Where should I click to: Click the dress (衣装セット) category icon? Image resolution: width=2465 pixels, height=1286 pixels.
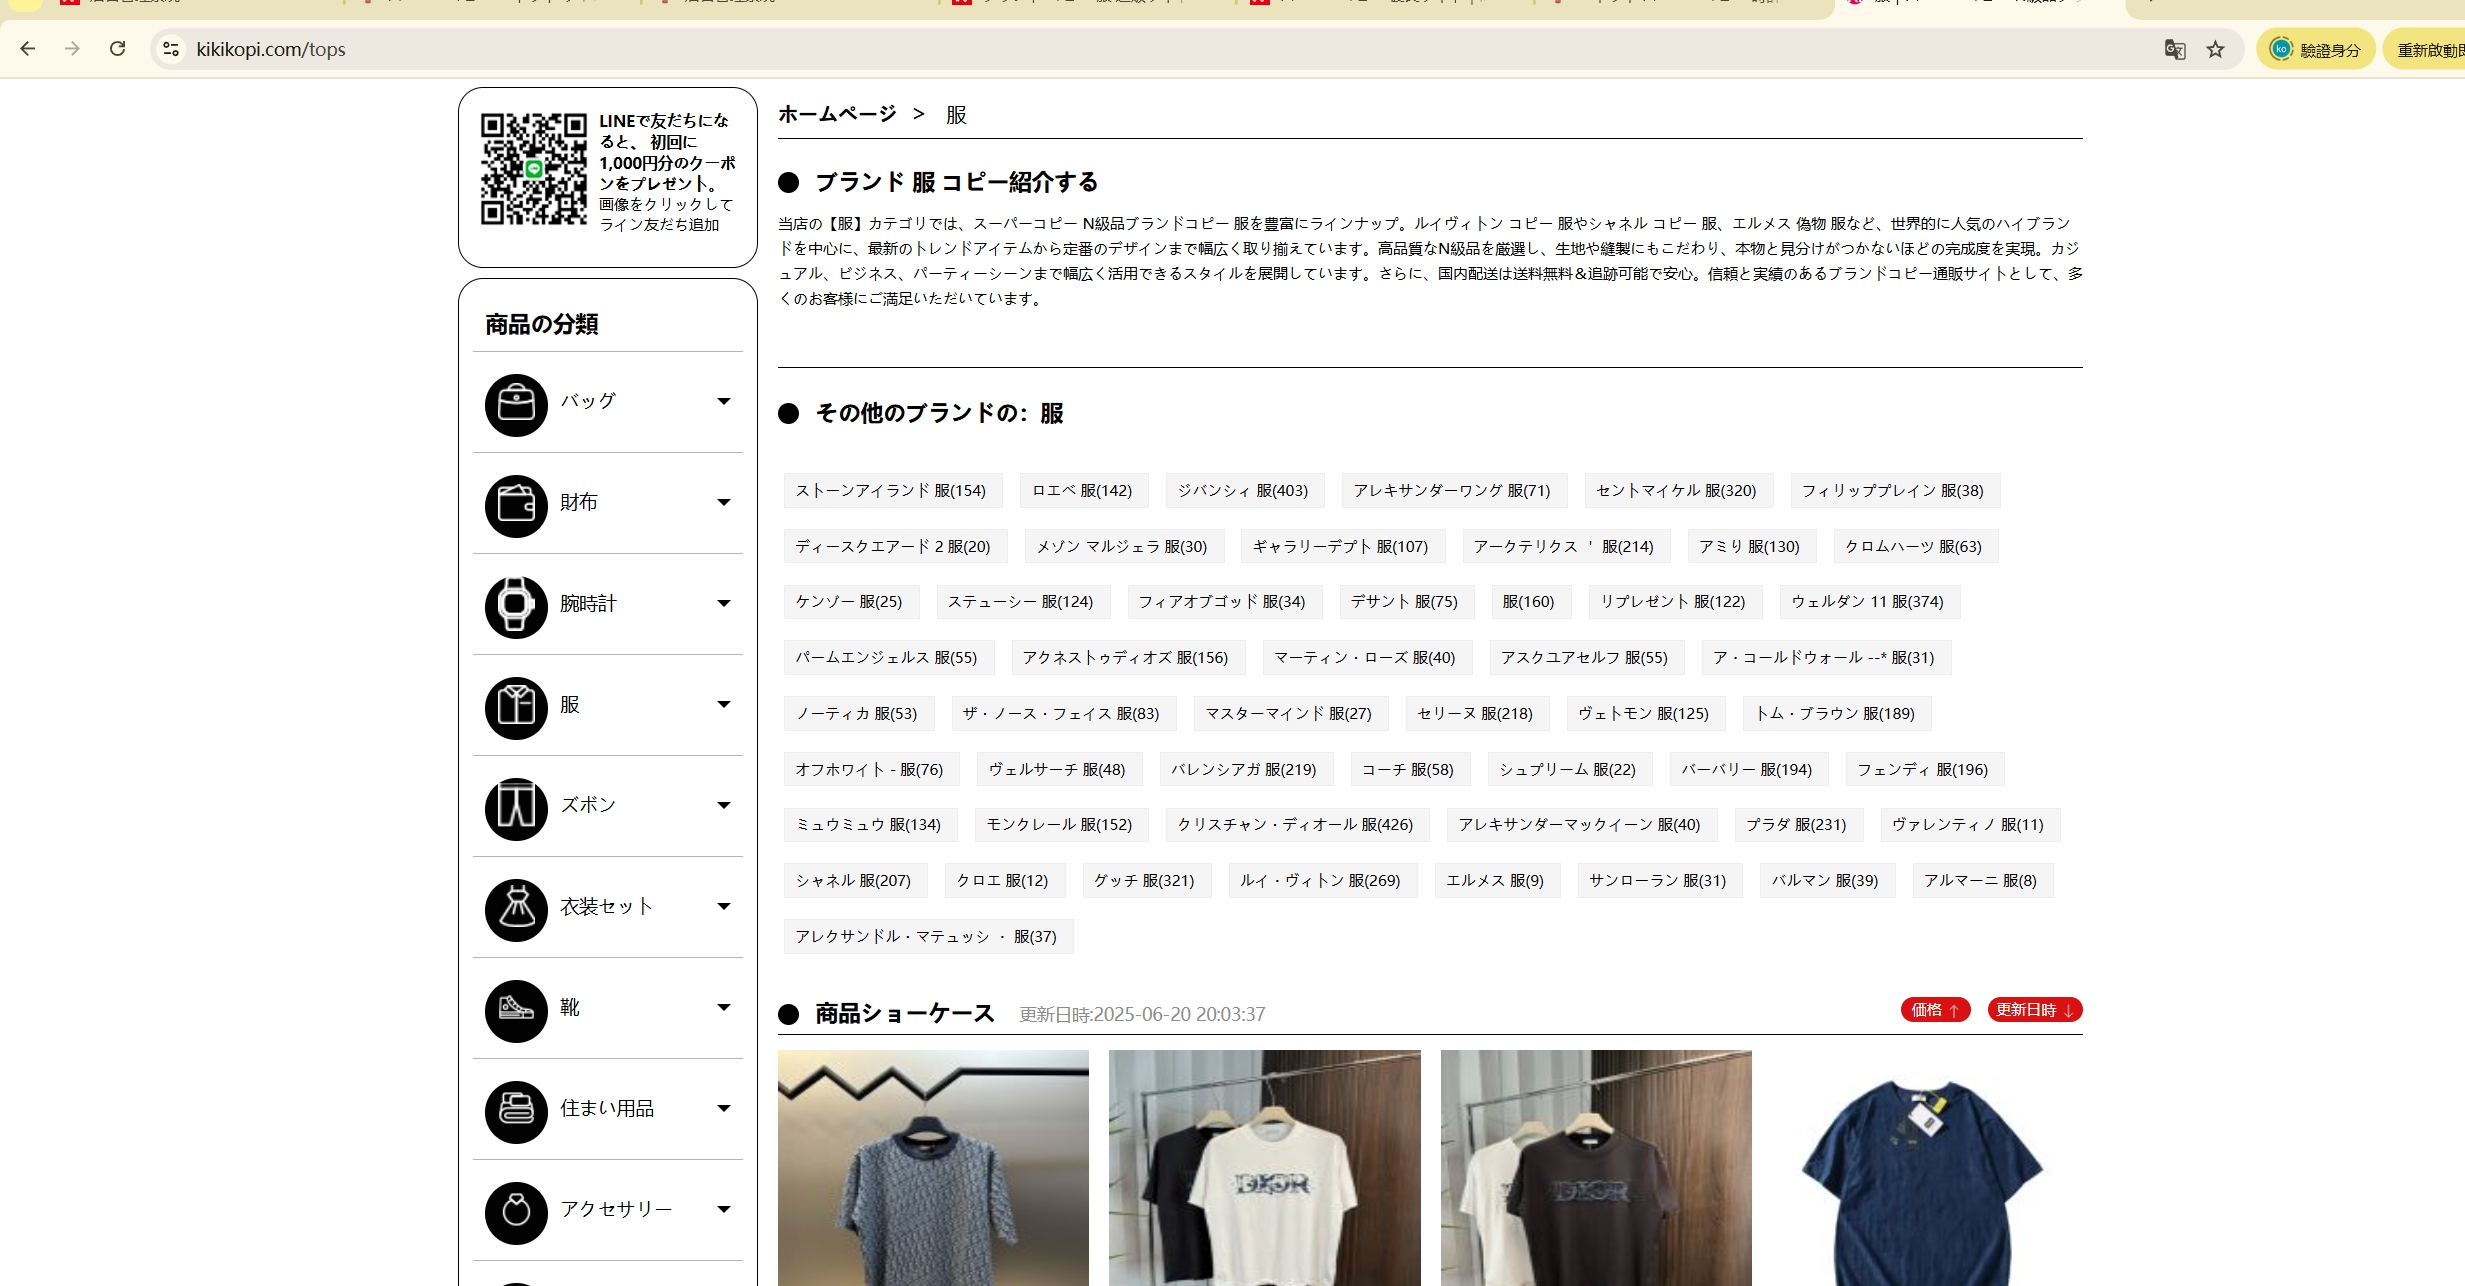click(x=516, y=910)
